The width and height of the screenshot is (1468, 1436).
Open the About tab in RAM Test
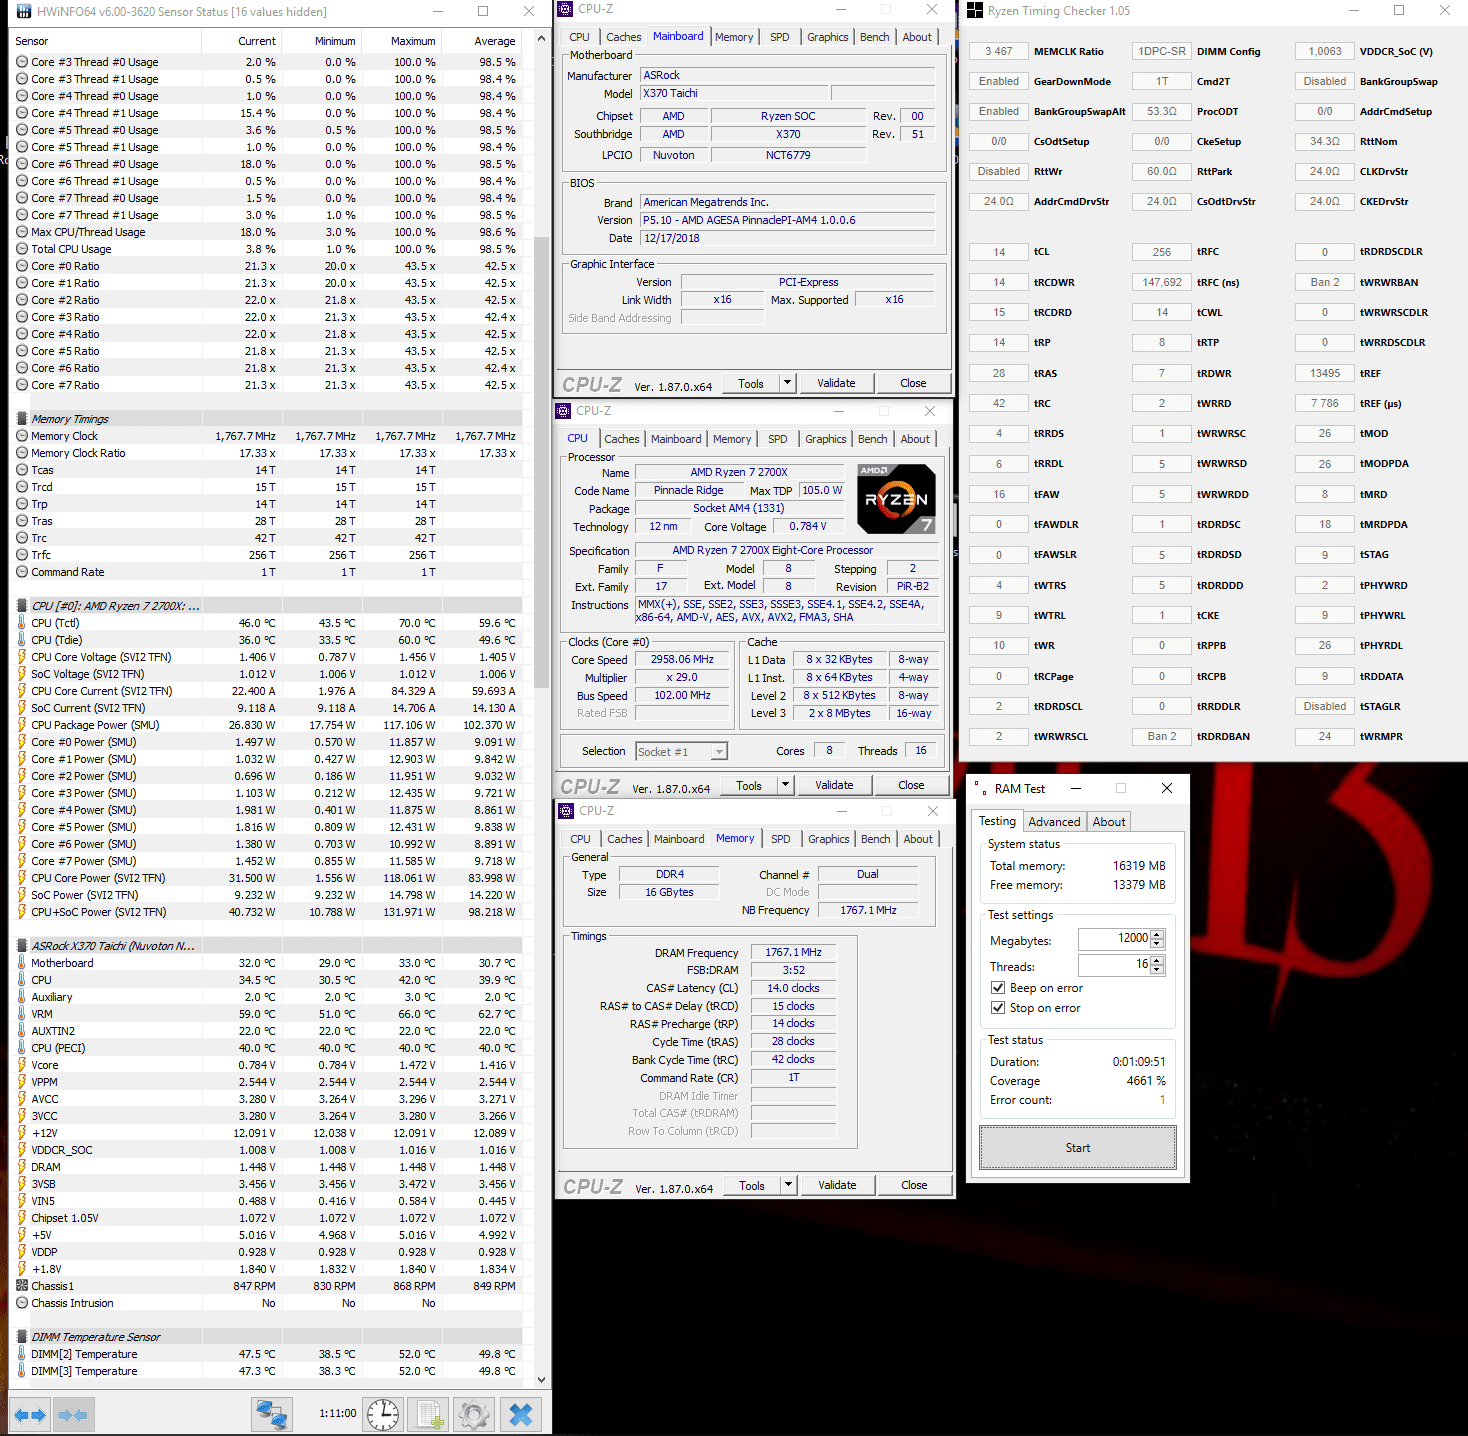(x=1108, y=822)
